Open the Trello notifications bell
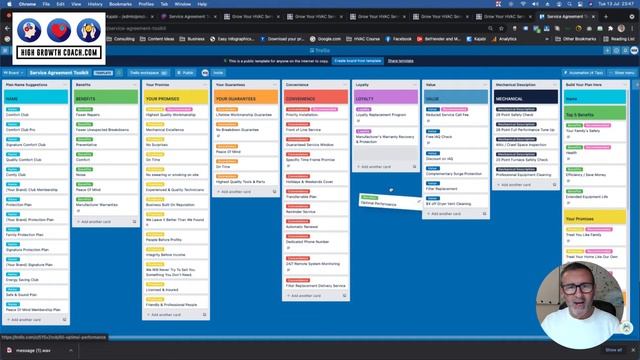This screenshot has width=640, height=360. tap(625, 51)
